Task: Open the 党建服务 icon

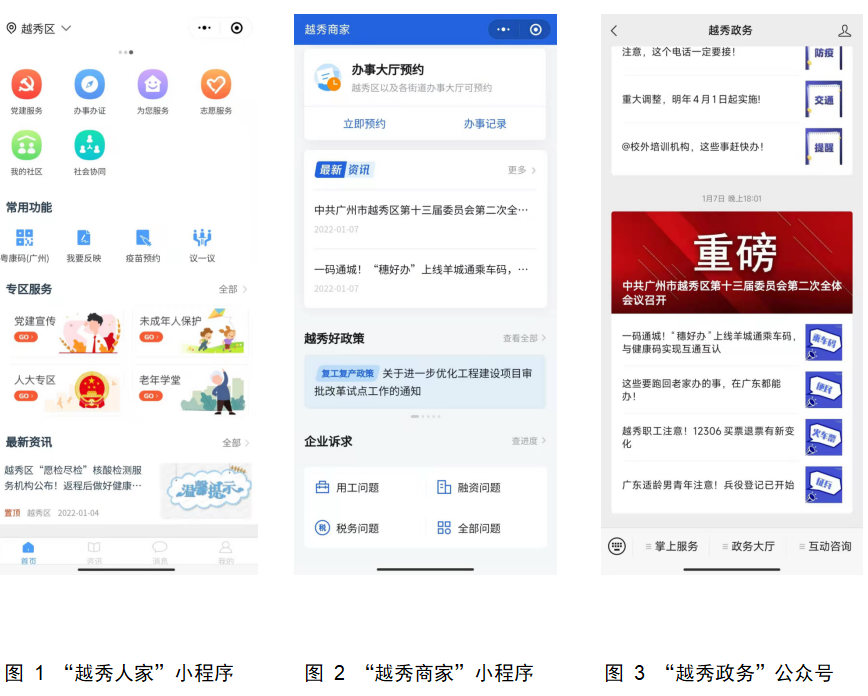Action: click(x=26, y=84)
